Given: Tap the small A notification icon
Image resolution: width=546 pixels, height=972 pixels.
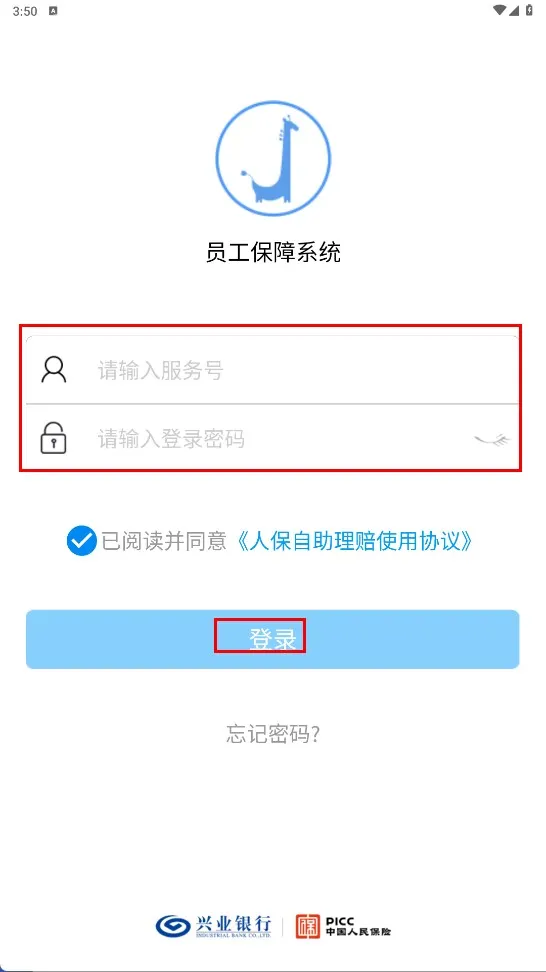Looking at the screenshot, I should pos(53,11).
